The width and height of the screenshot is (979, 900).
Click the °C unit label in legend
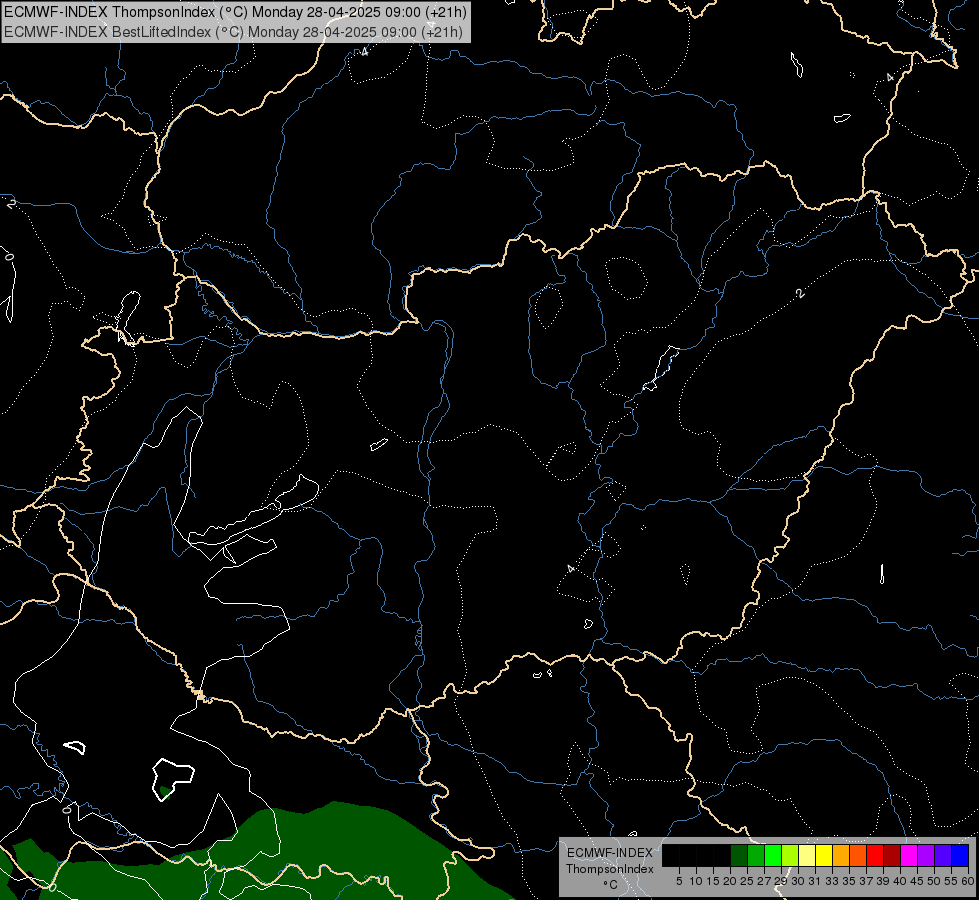coord(611,885)
